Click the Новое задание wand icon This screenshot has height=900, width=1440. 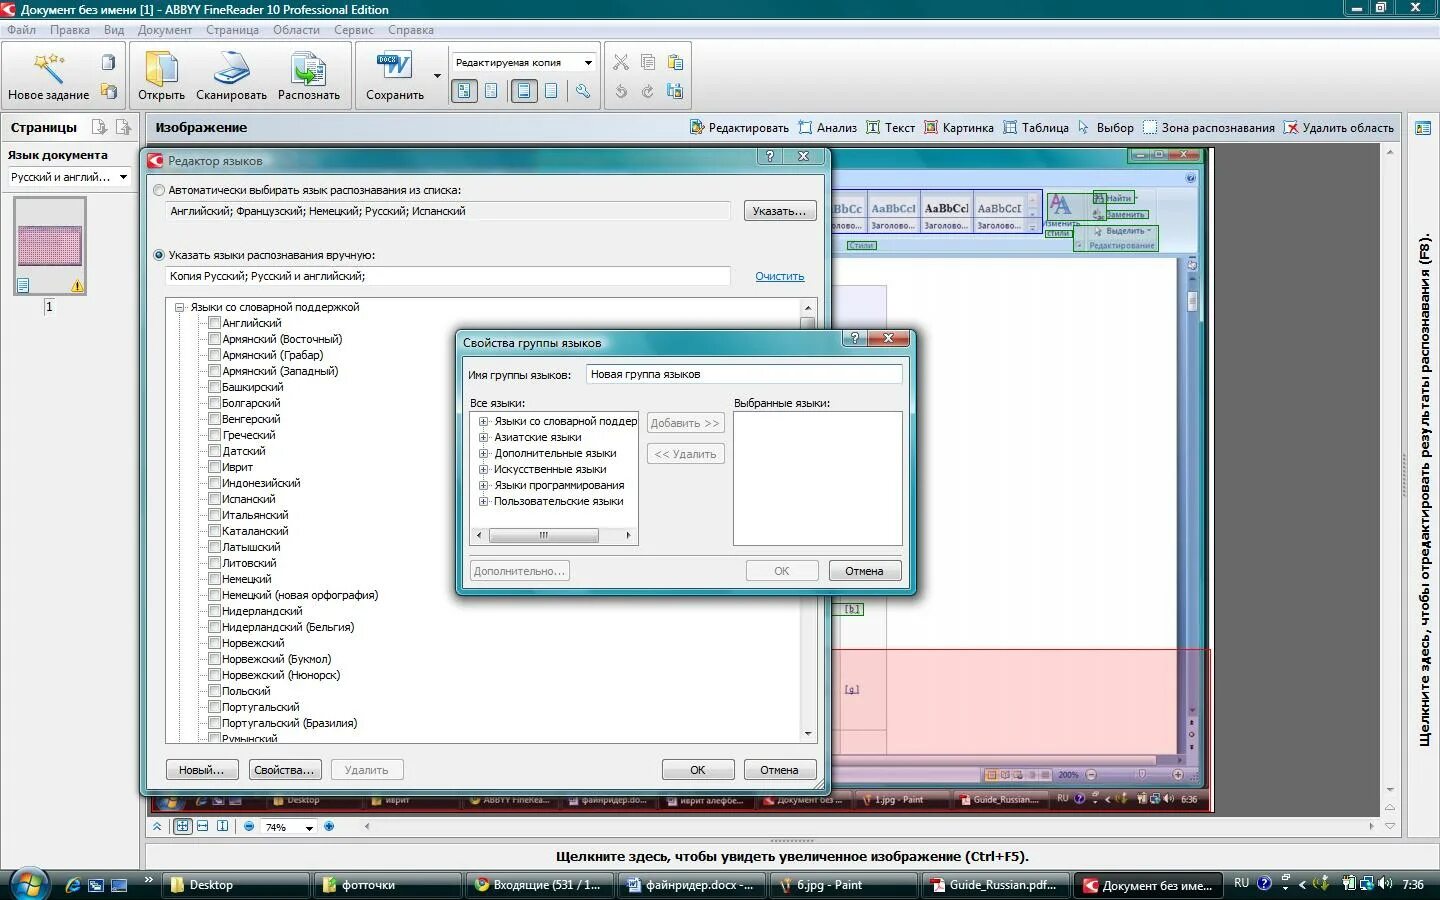pyautogui.click(x=47, y=68)
